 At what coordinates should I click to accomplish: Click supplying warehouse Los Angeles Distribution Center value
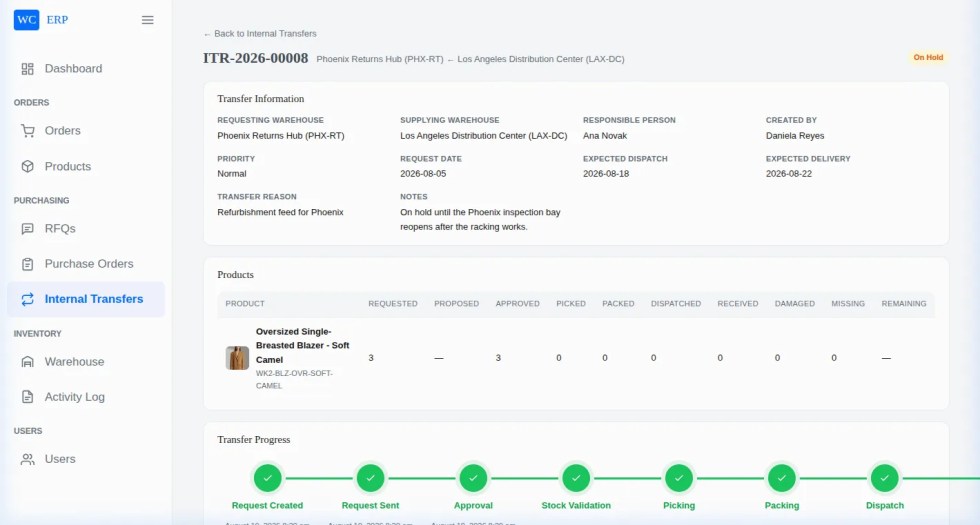484,136
